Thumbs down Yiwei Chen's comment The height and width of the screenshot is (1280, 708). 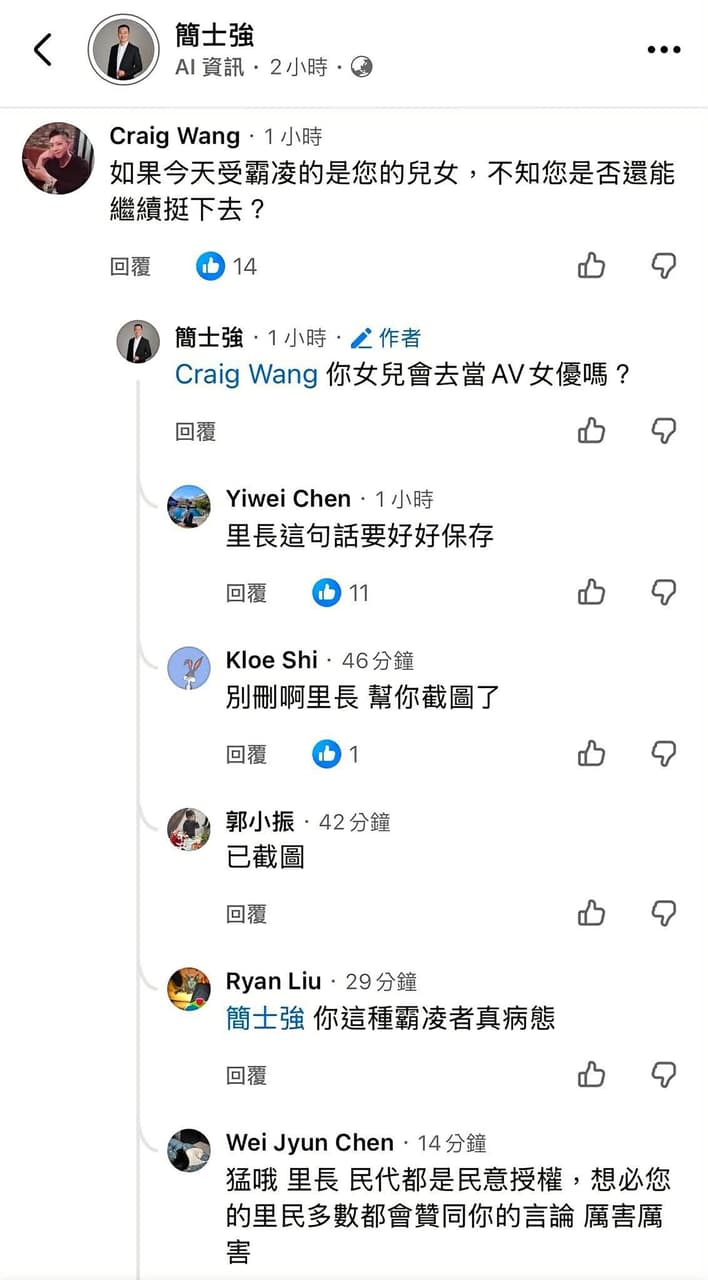tap(664, 592)
